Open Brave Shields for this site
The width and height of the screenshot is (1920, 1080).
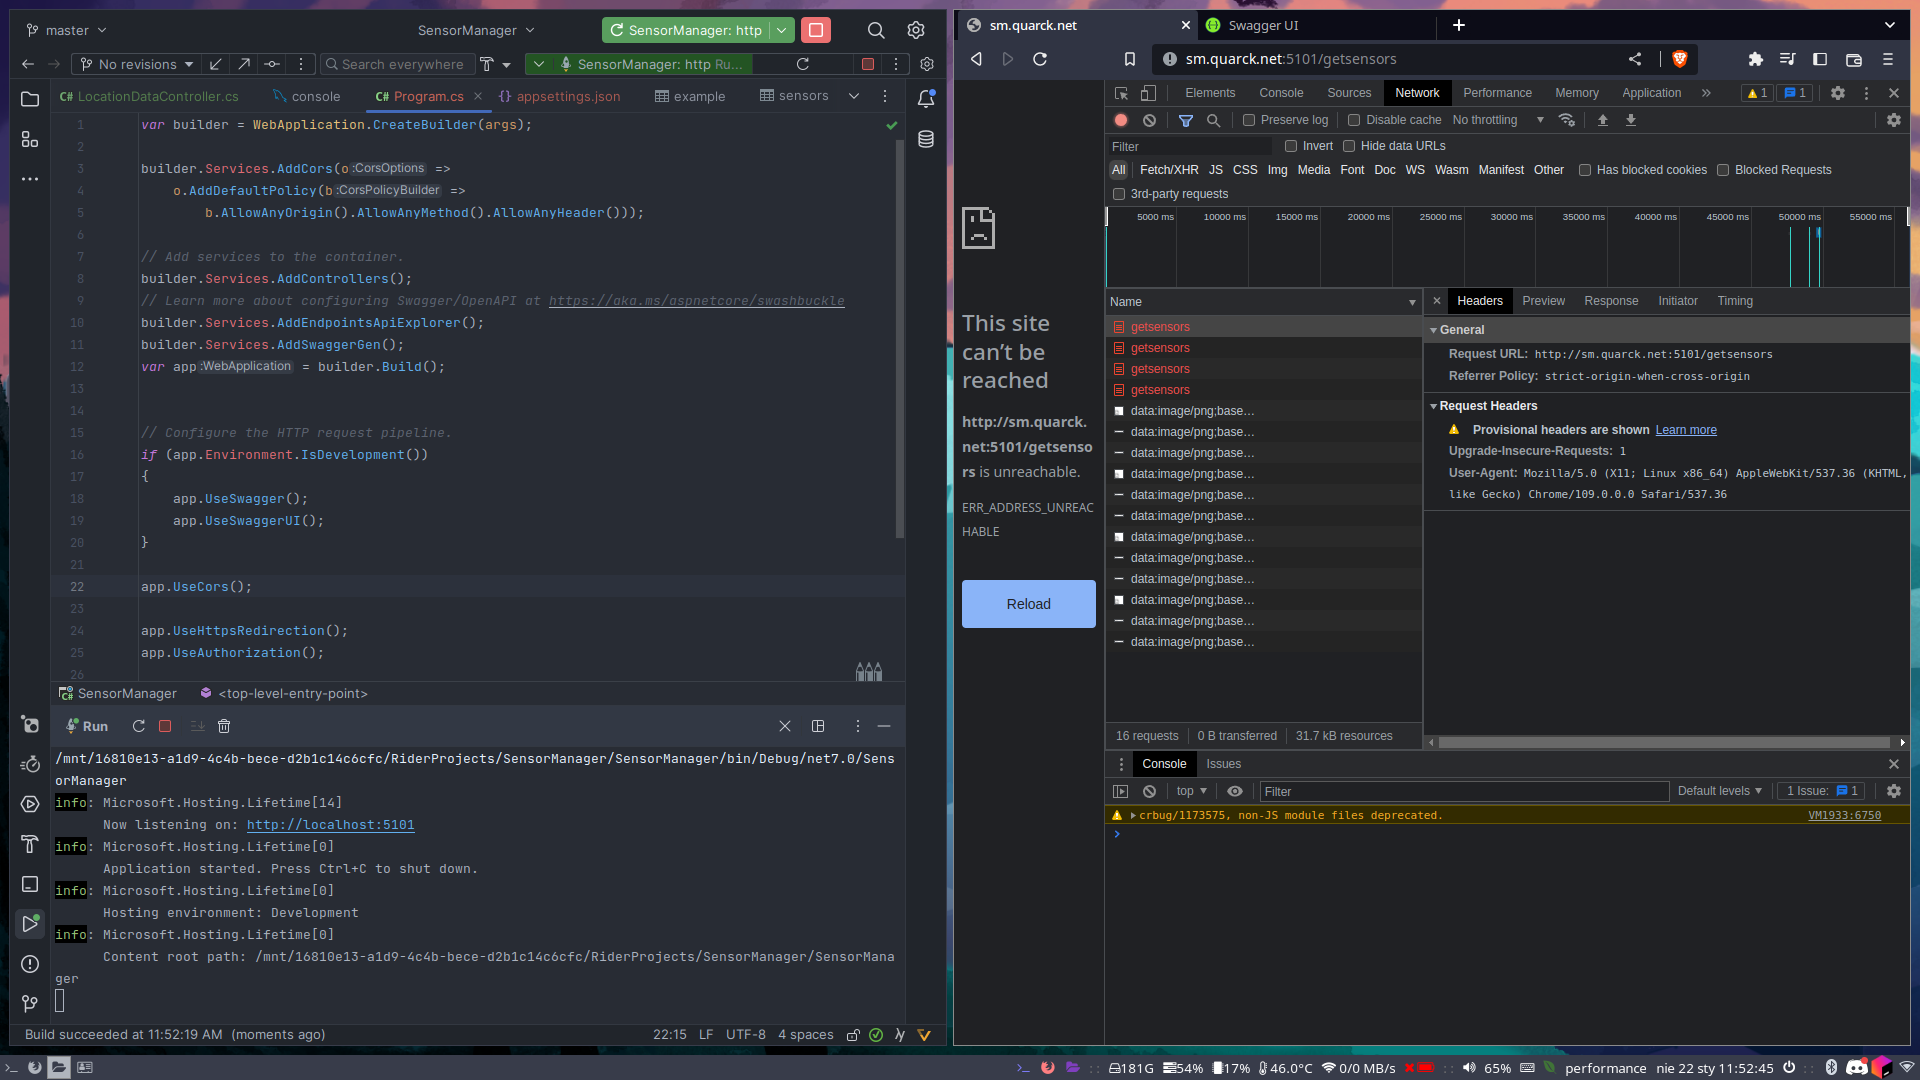tap(1680, 59)
